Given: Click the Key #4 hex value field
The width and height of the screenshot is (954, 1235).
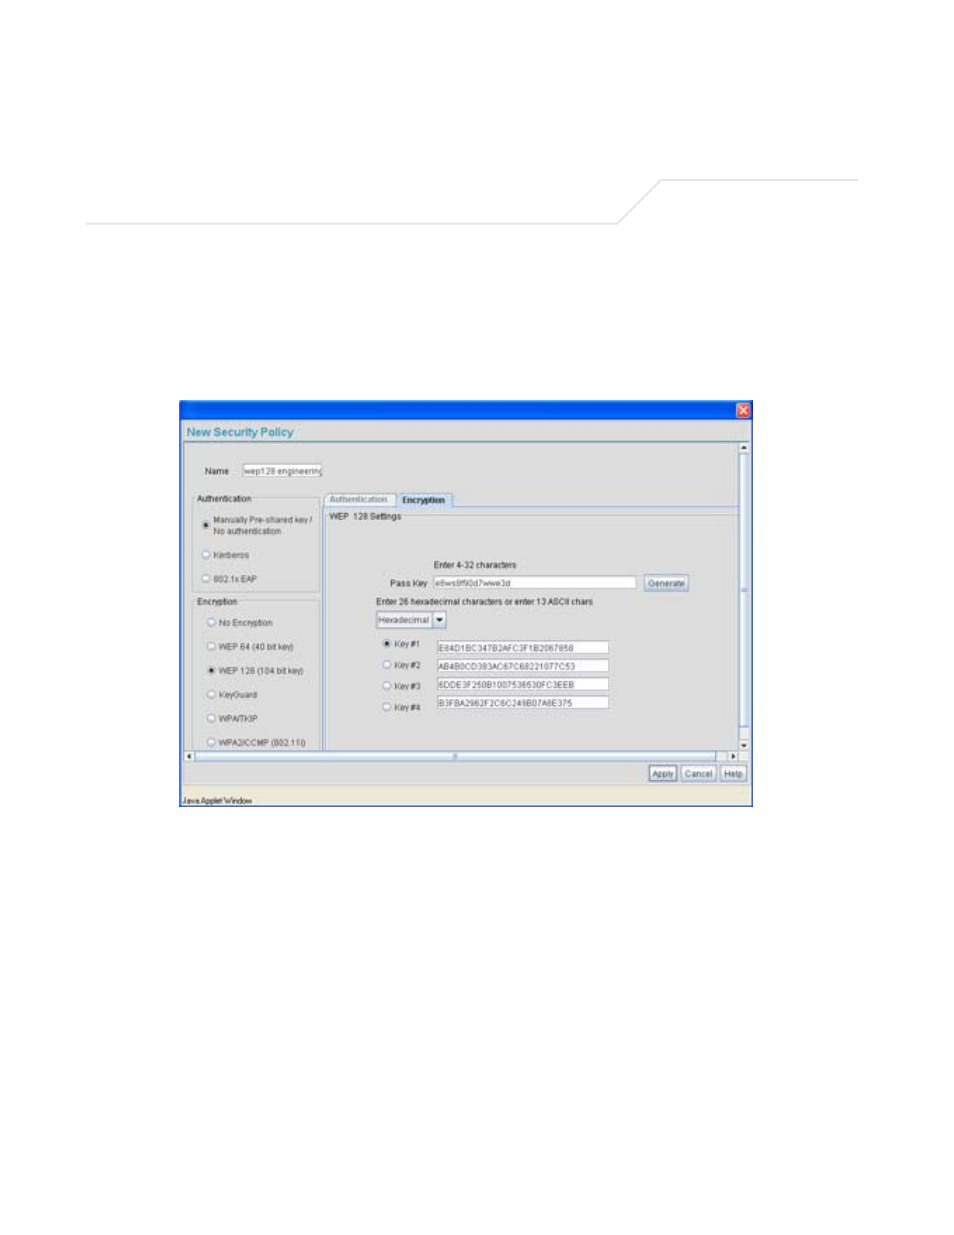Looking at the screenshot, I should point(522,703).
